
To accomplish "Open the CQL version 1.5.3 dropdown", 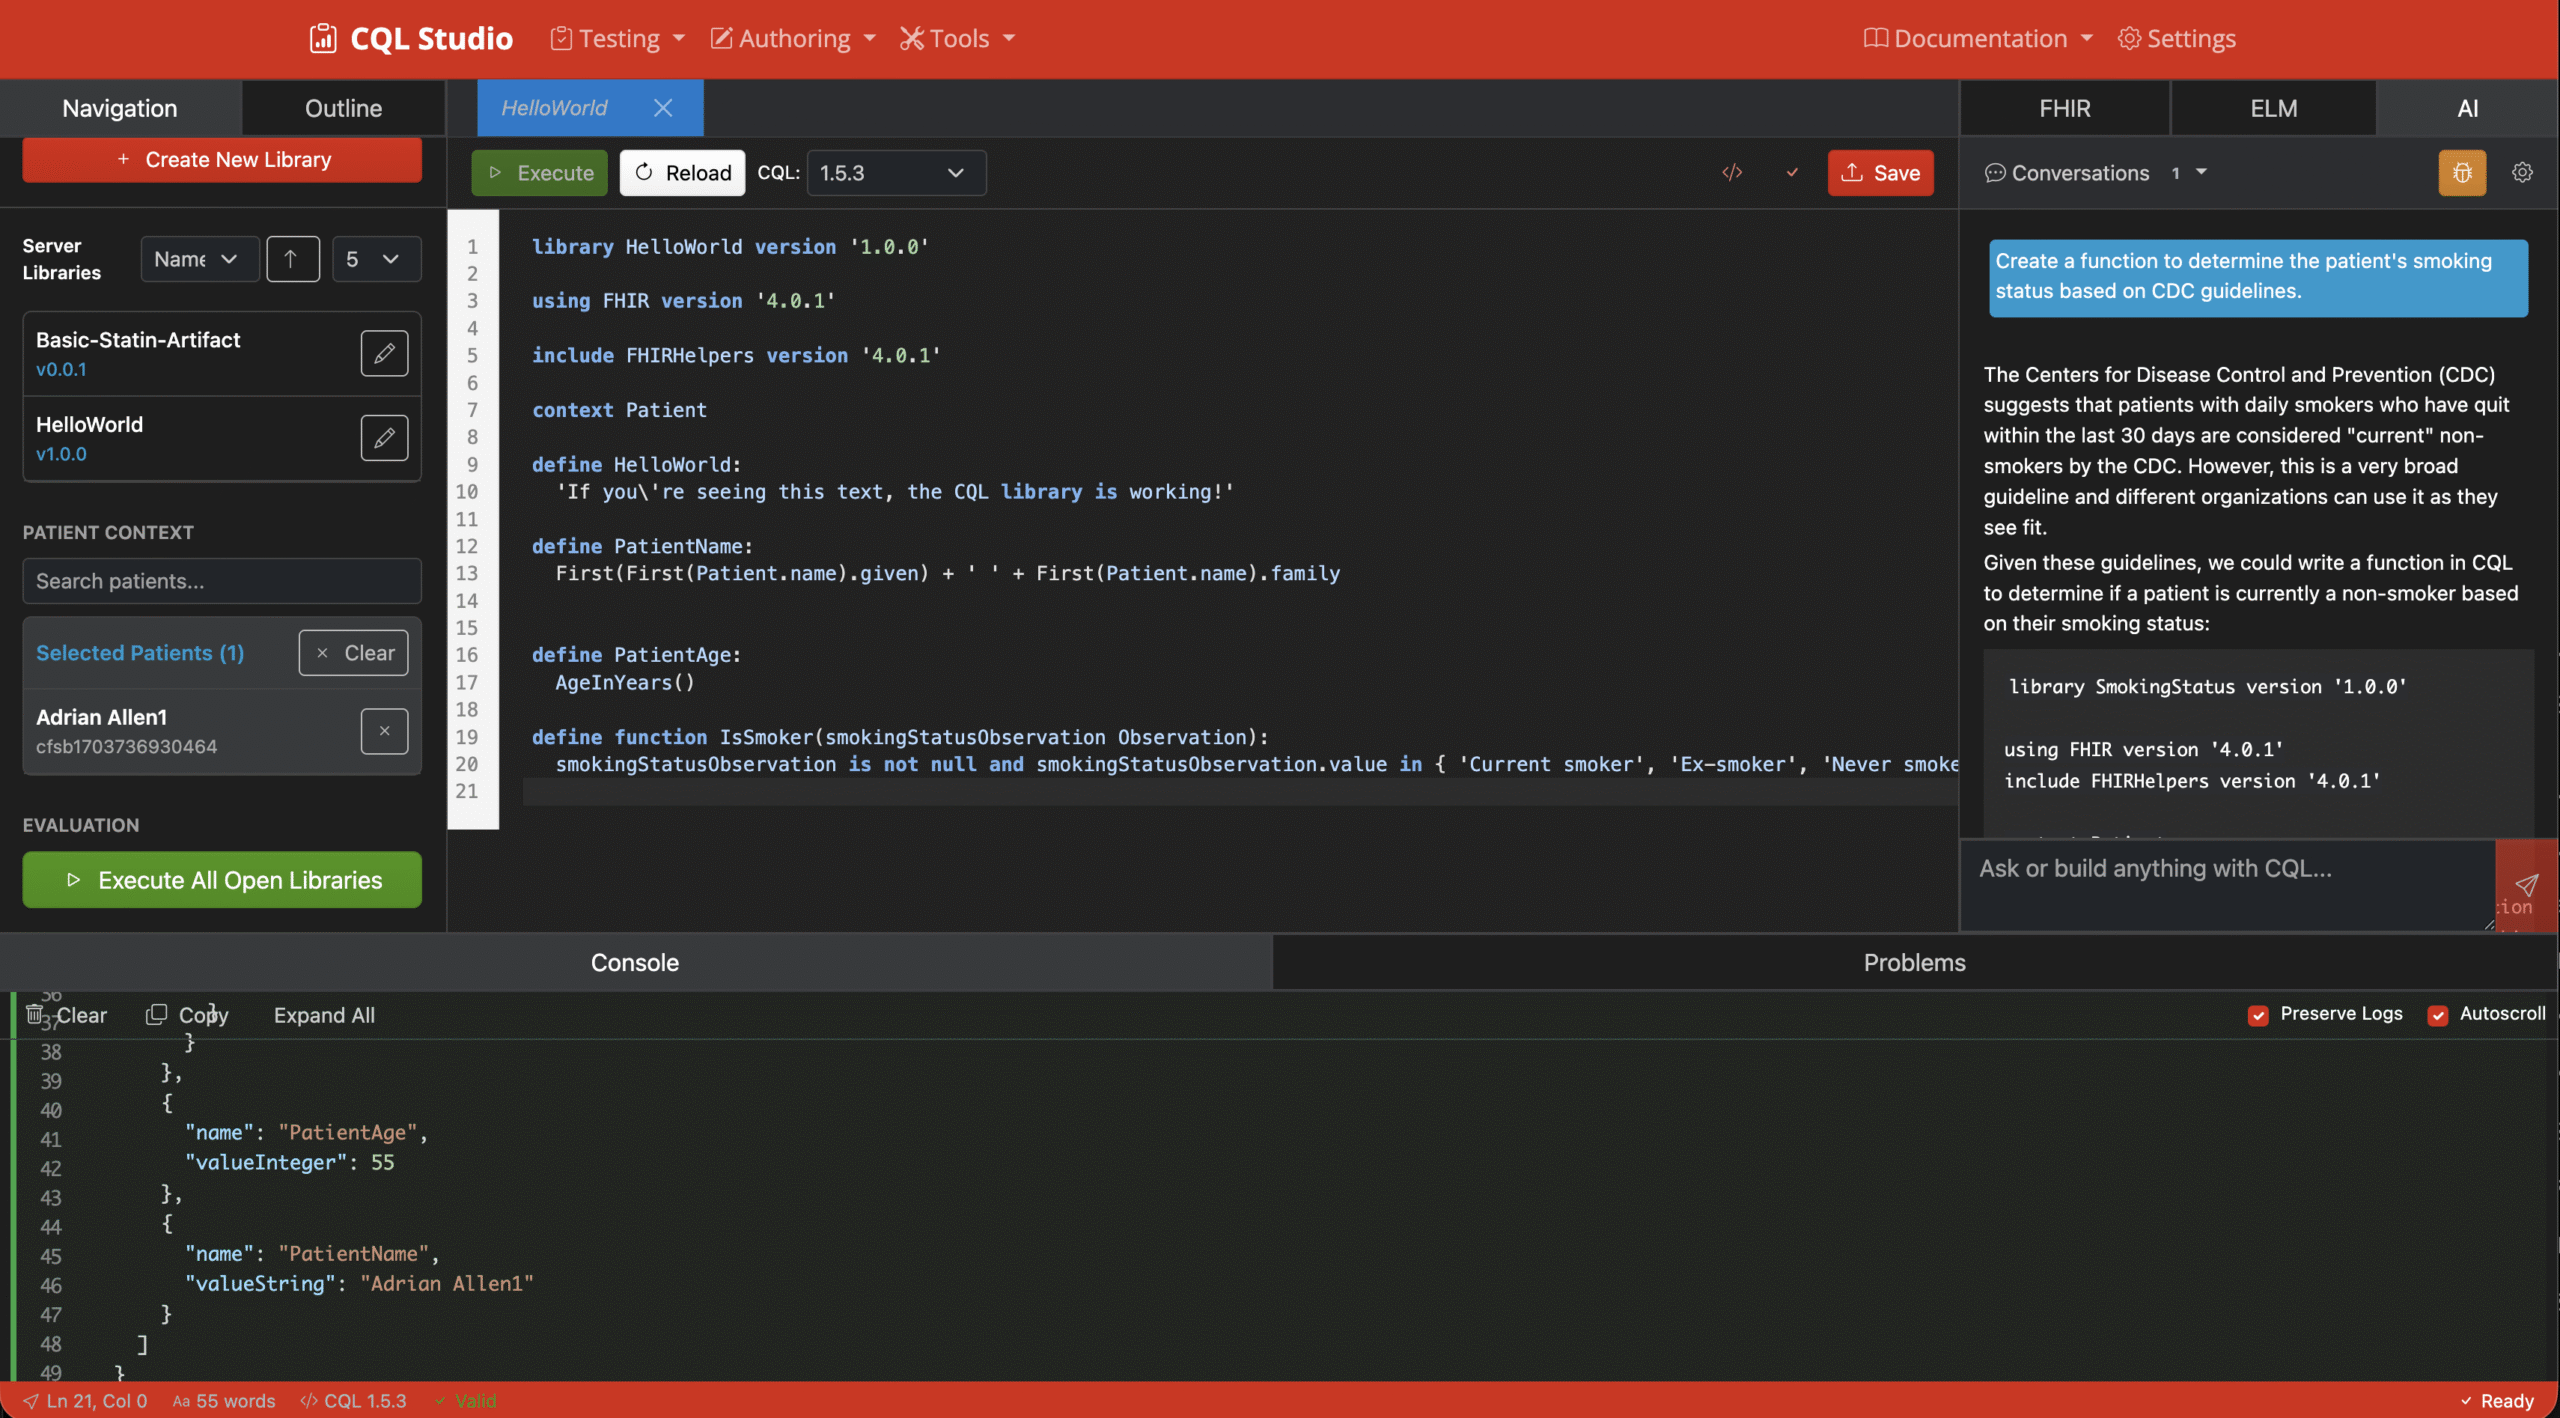I will [895, 173].
